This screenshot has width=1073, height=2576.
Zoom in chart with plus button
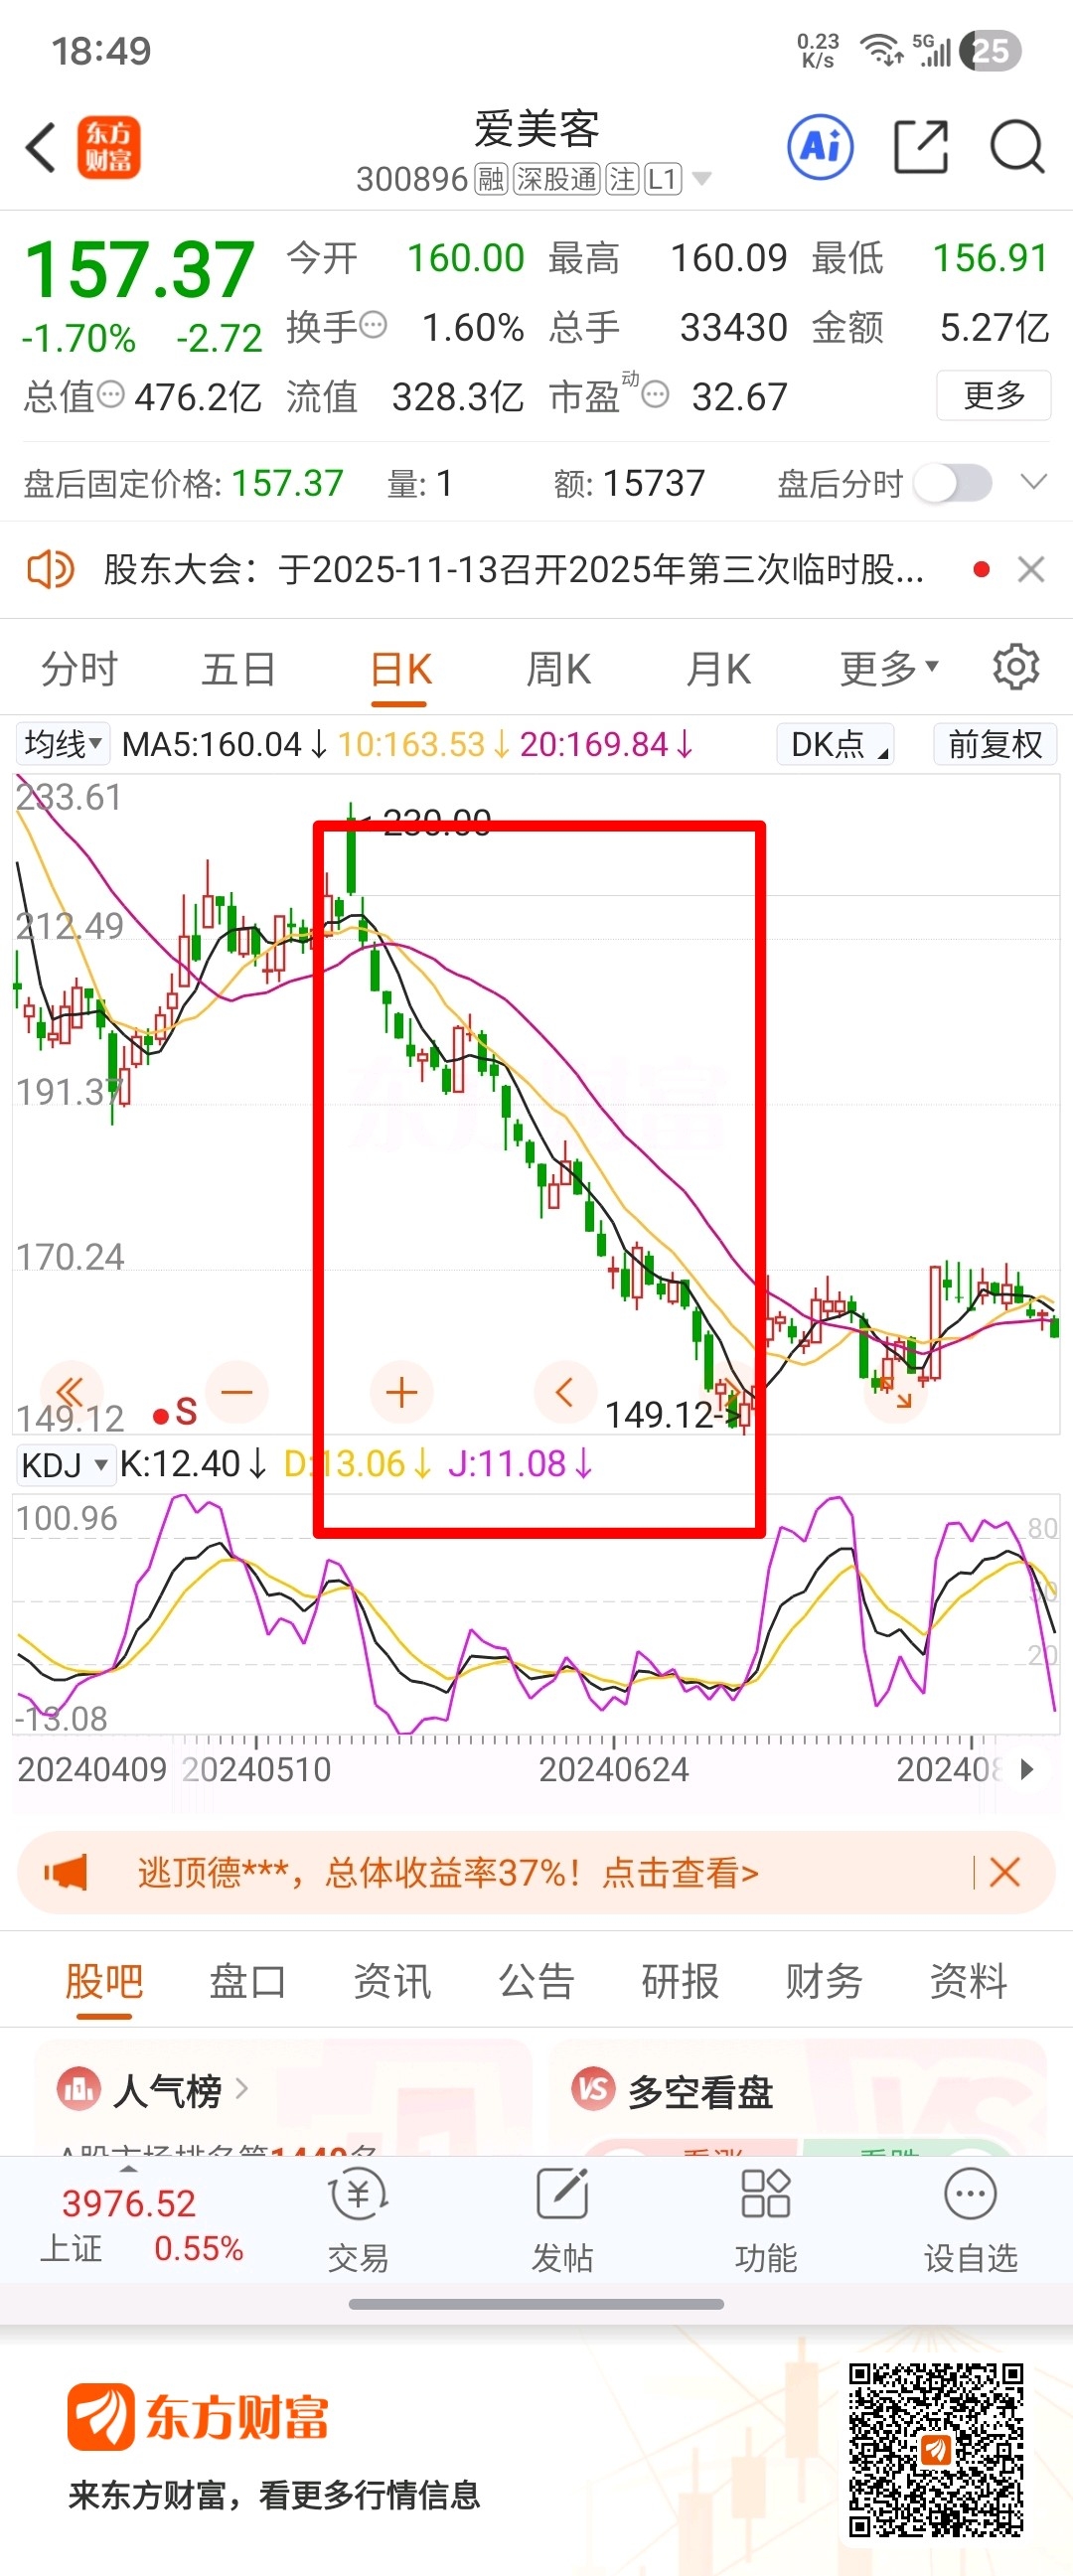401,1391
